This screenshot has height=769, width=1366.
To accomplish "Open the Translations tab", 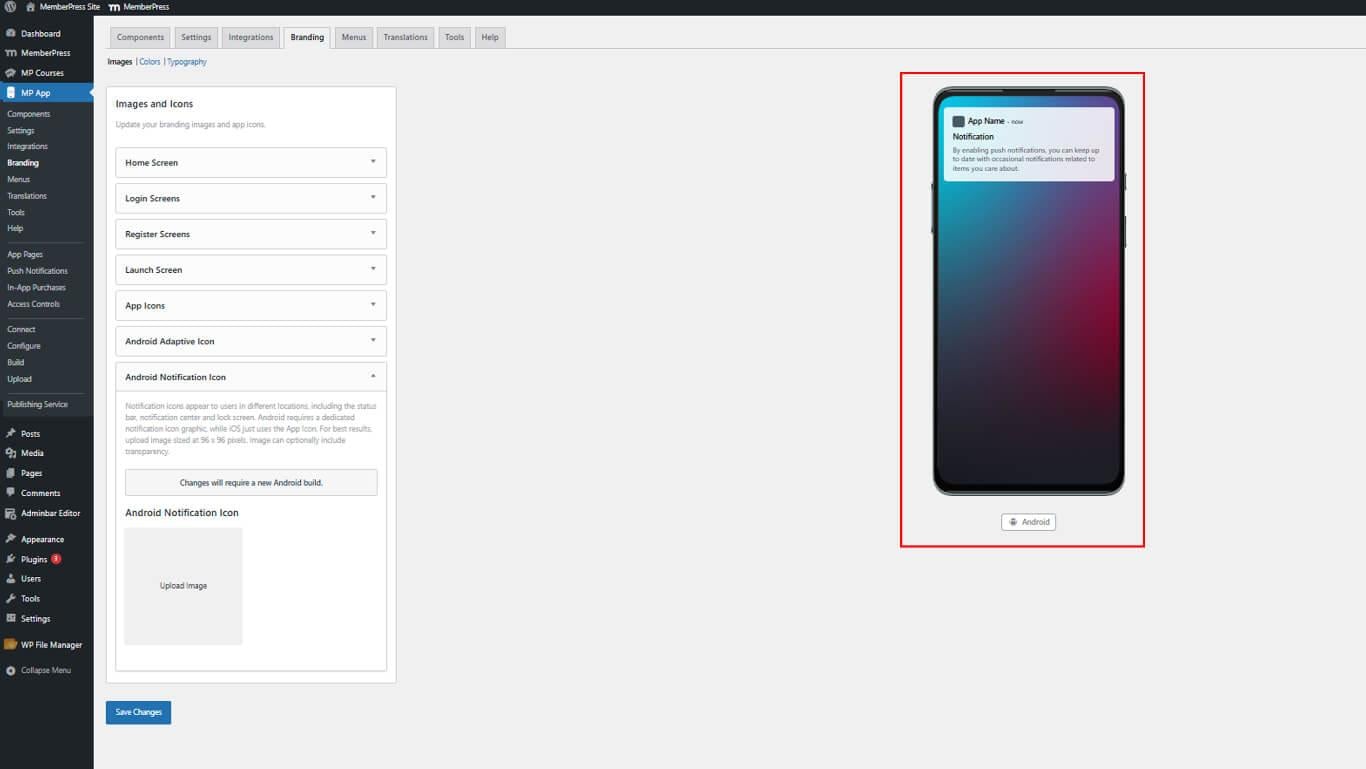I will pos(405,38).
